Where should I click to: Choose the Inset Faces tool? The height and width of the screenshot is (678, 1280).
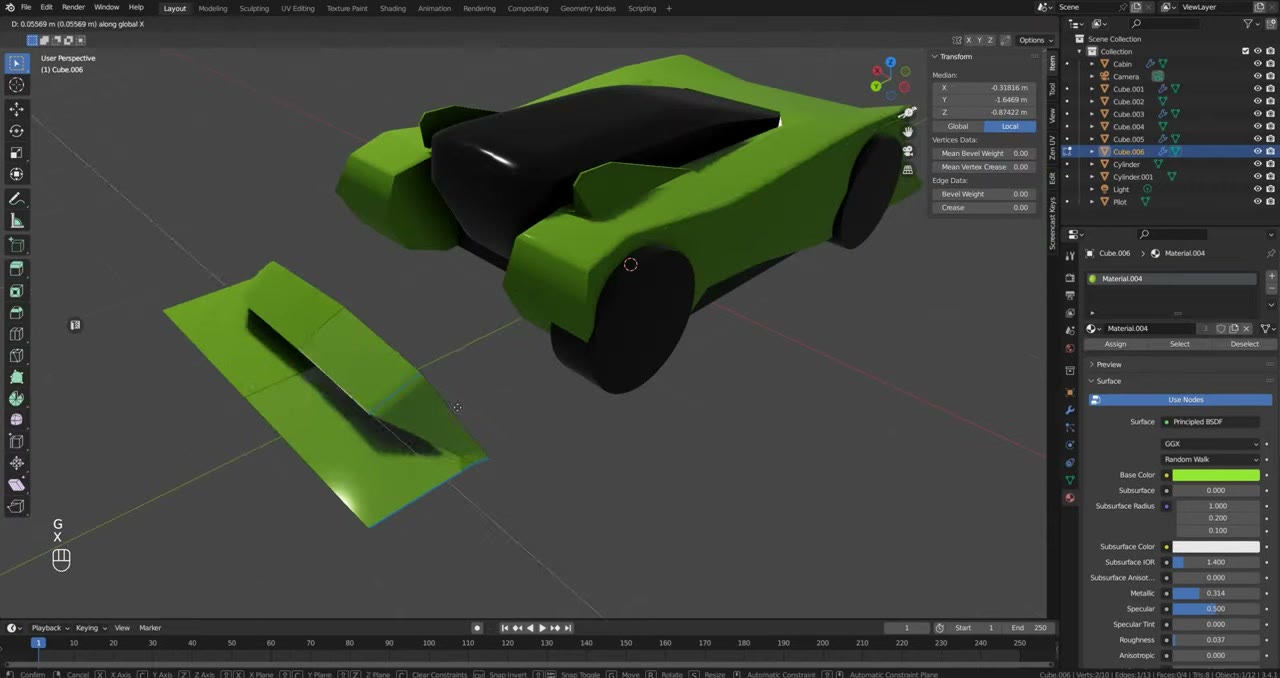[16, 291]
